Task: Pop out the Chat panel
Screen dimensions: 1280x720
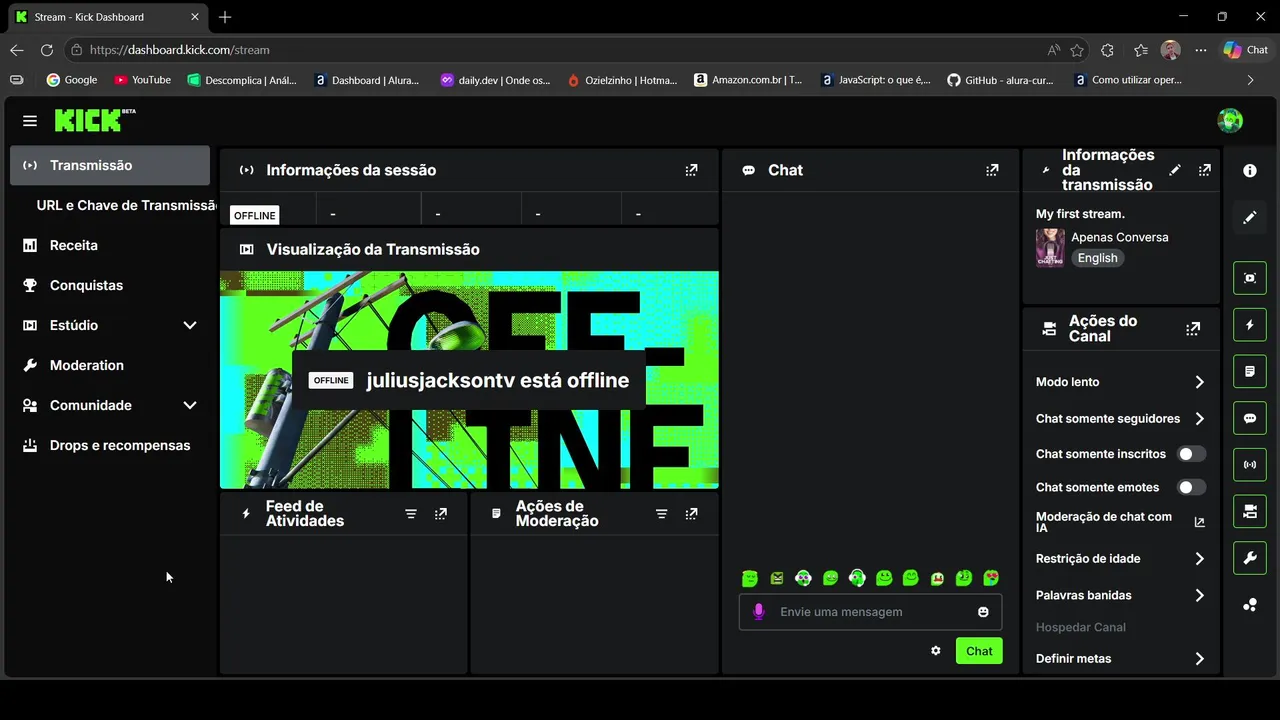Action: pyautogui.click(x=992, y=170)
